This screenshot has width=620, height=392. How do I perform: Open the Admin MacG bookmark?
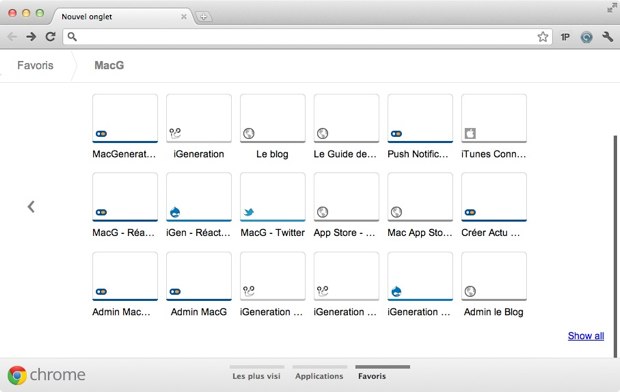[199, 284]
